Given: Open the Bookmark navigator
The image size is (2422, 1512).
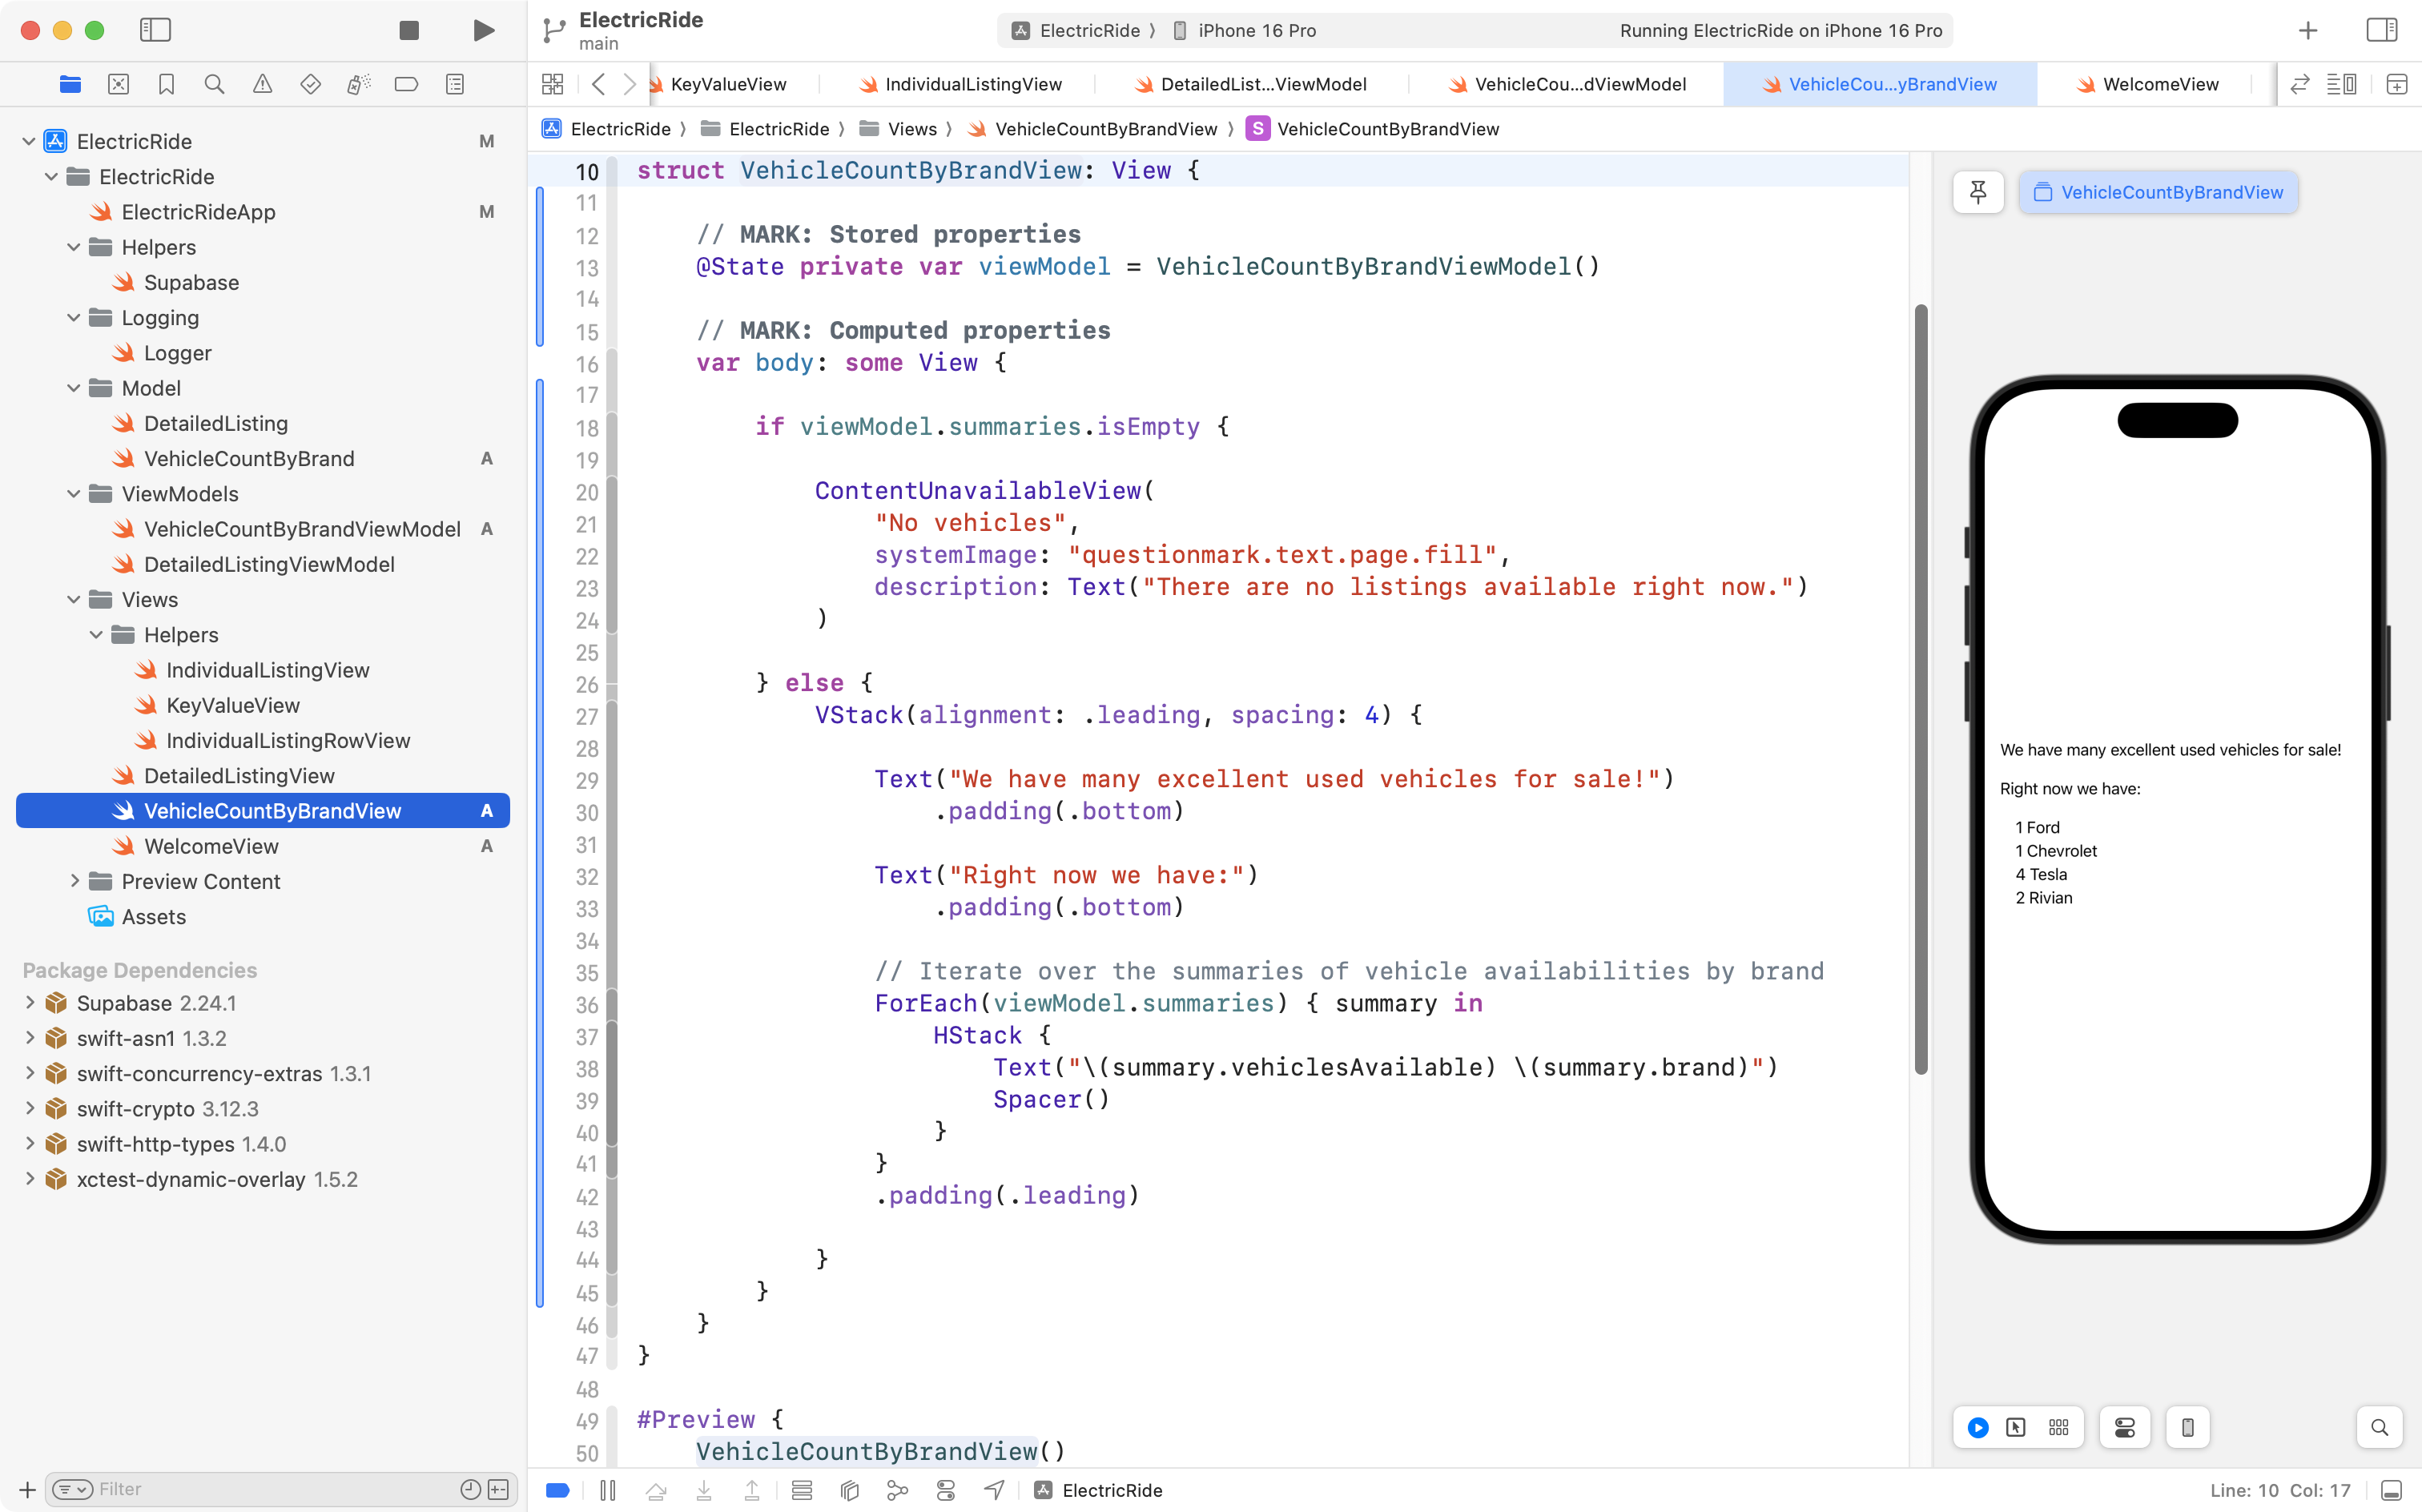Looking at the screenshot, I should (166, 84).
